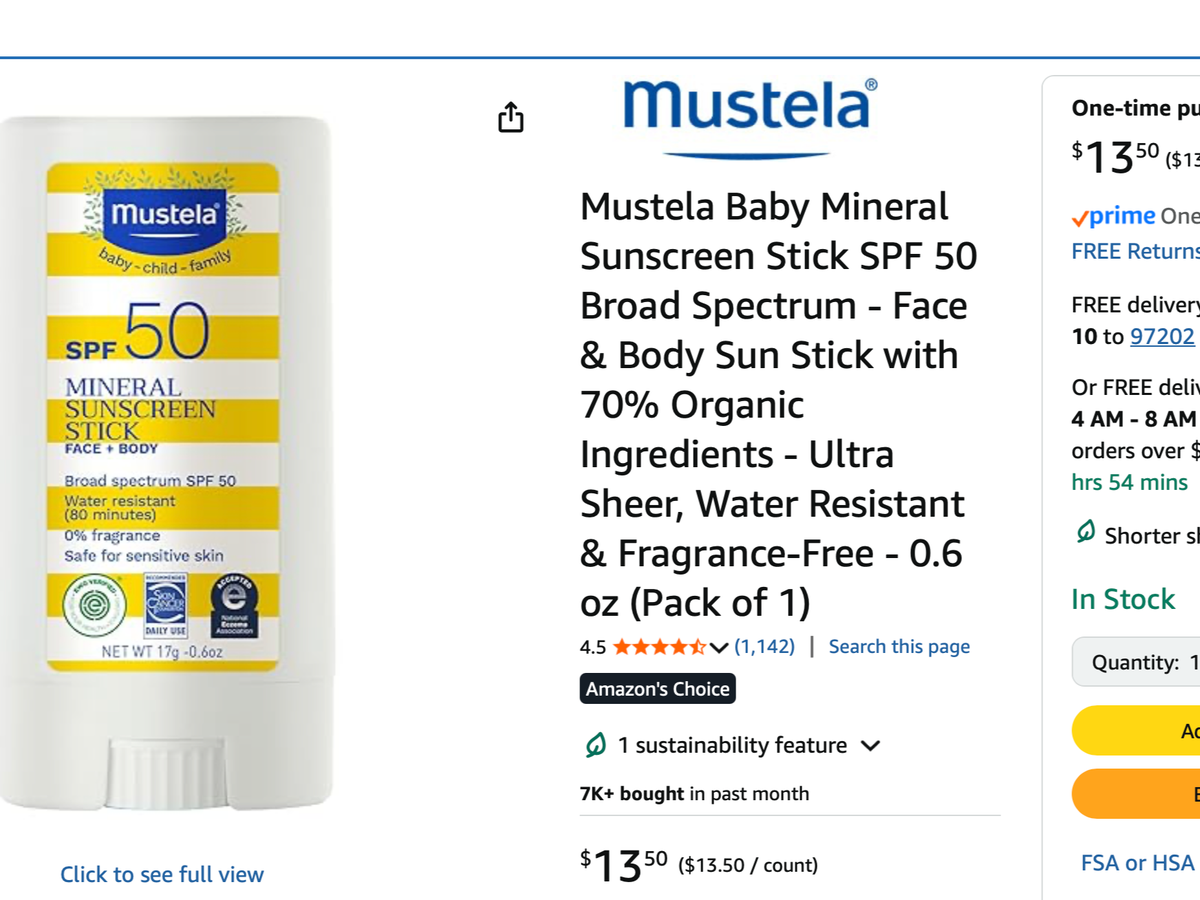The width and height of the screenshot is (1200, 900).
Task: Change delivery ZIP code 97202
Action: point(1162,337)
